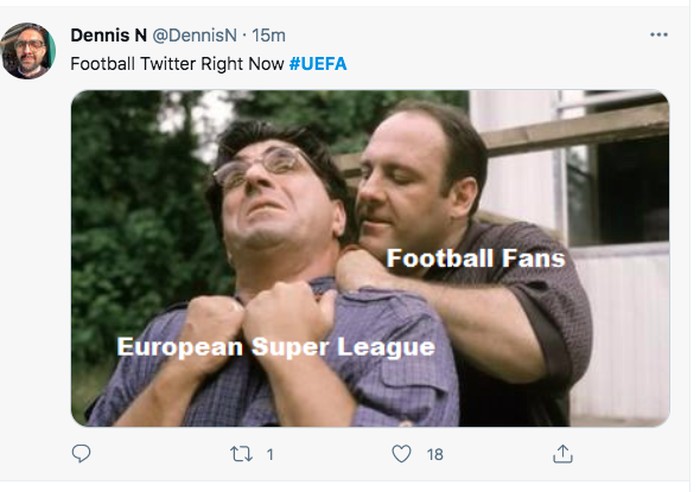Click the "Football Twitter Right Now" tweet text
This screenshot has height=492, width=700.
tap(176, 63)
